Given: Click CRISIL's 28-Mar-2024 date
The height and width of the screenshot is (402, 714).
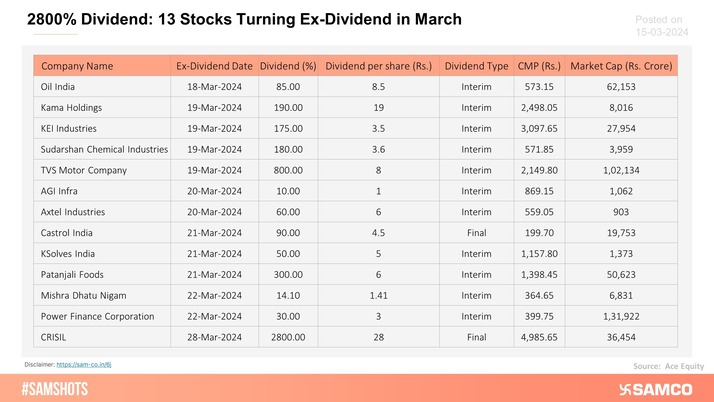Looking at the screenshot, I should pyautogui.click(x=214, y=337).
